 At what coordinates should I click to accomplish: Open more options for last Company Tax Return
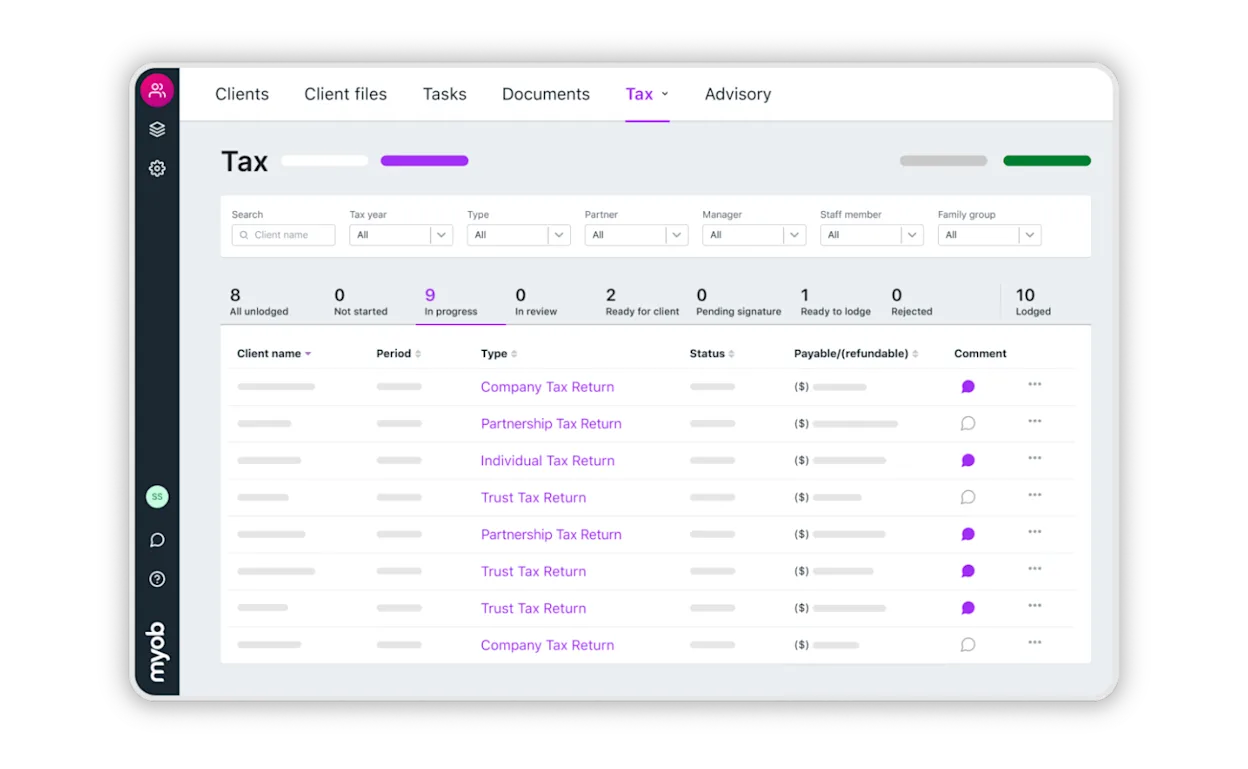[x=1035, y=642]
